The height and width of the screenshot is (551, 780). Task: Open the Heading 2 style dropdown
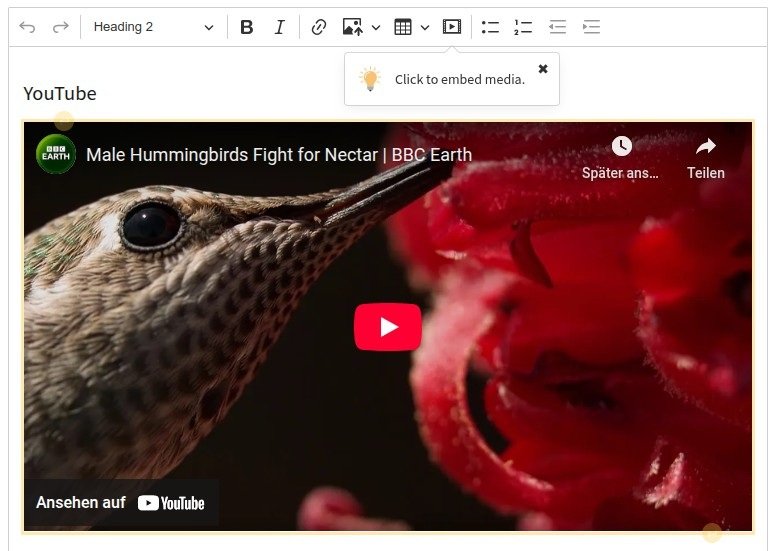click(153, 27)
